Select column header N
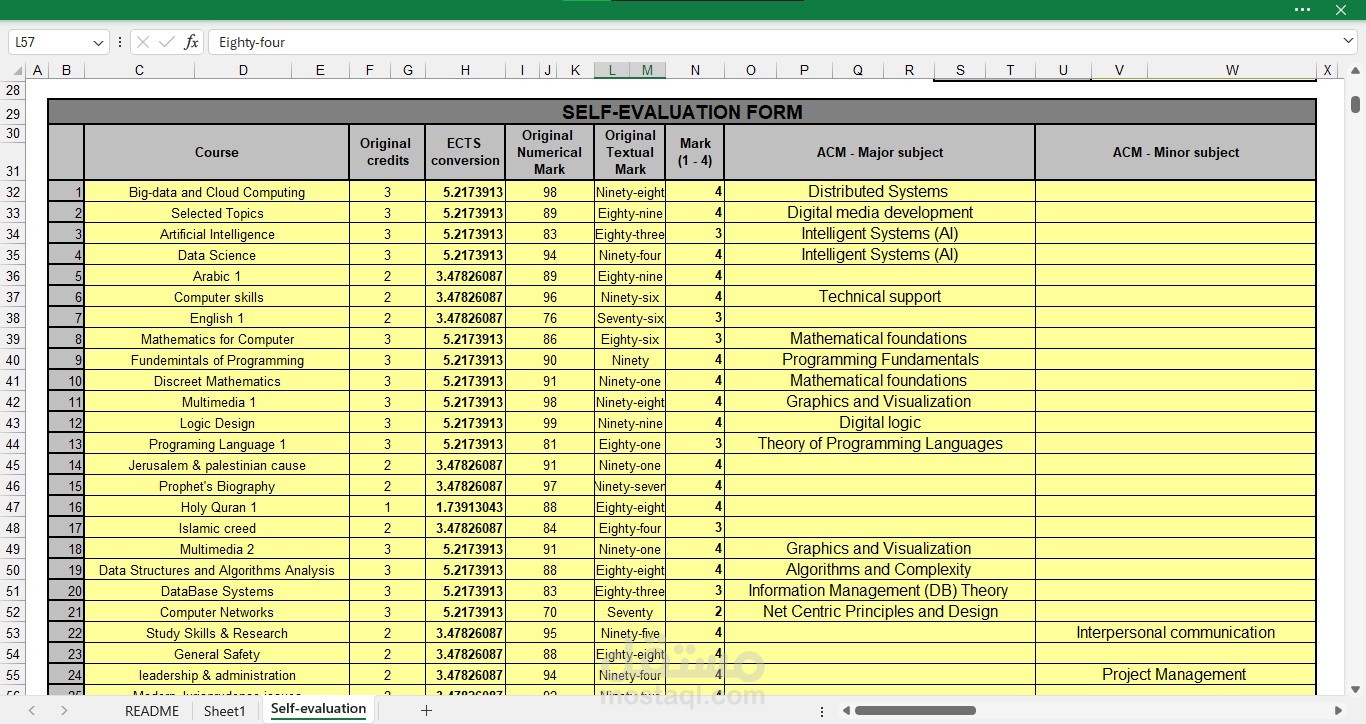This screenshot has height=724, width=1366. point(695,70)
